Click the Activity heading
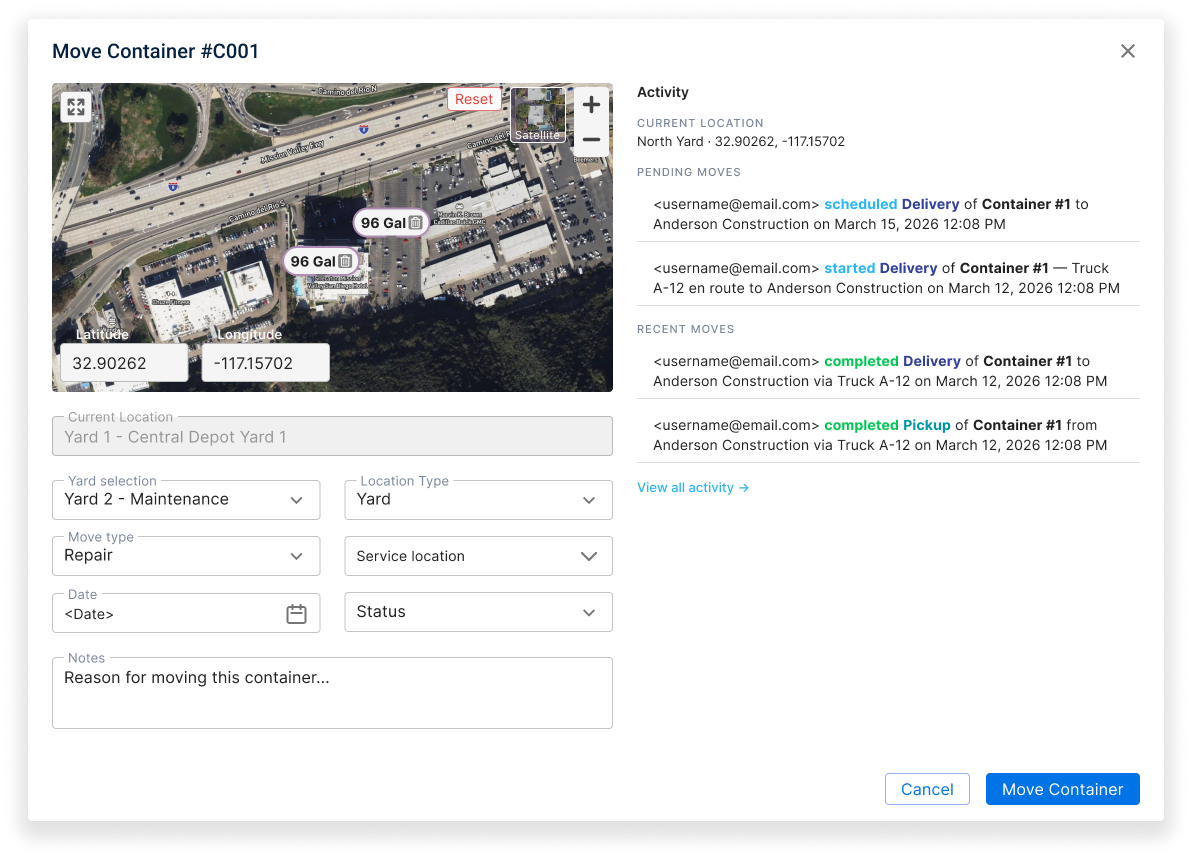This screenshot has width=1192, height=858. (x=663, y=92)
